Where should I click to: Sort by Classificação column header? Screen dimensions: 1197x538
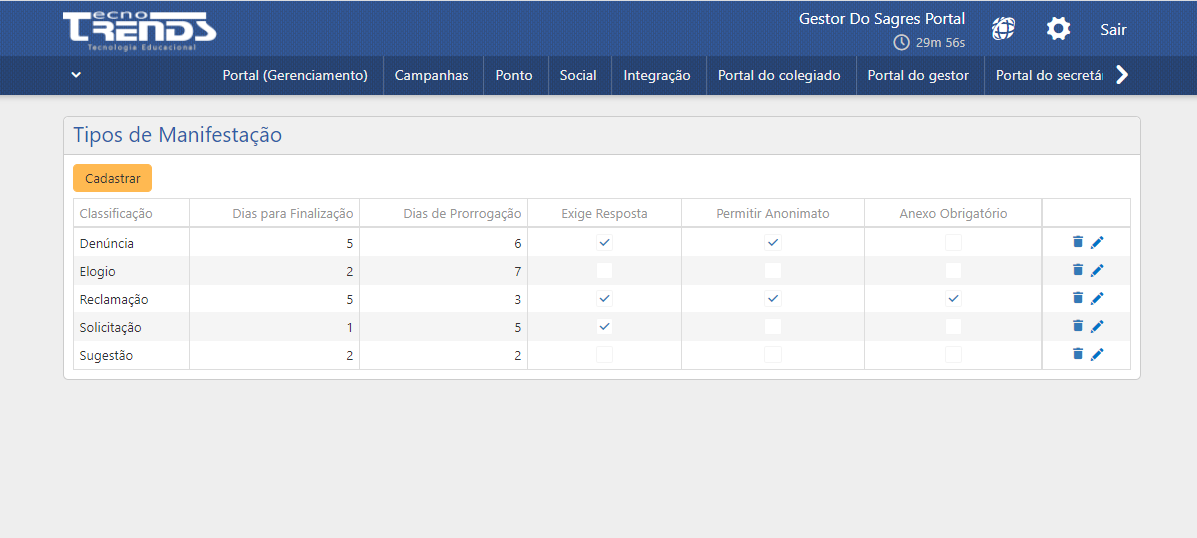point(116,213)
